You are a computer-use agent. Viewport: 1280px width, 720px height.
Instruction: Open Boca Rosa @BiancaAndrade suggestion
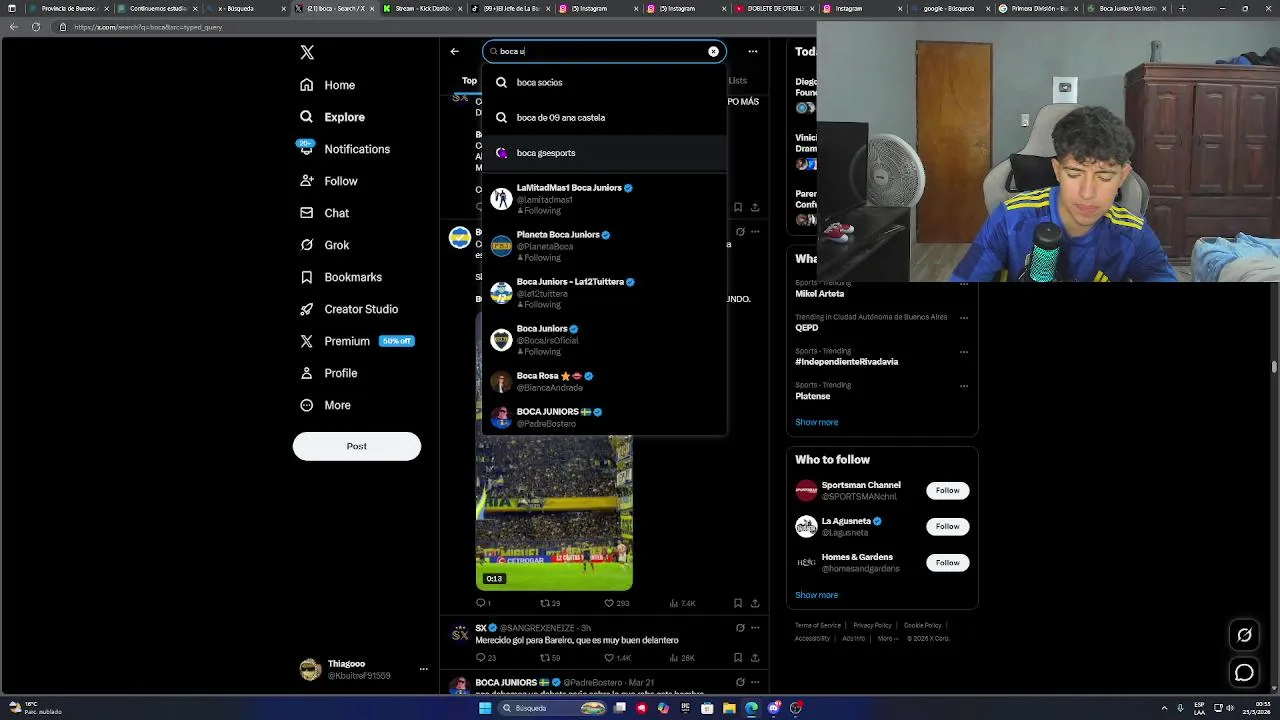(x=604, y=381)
